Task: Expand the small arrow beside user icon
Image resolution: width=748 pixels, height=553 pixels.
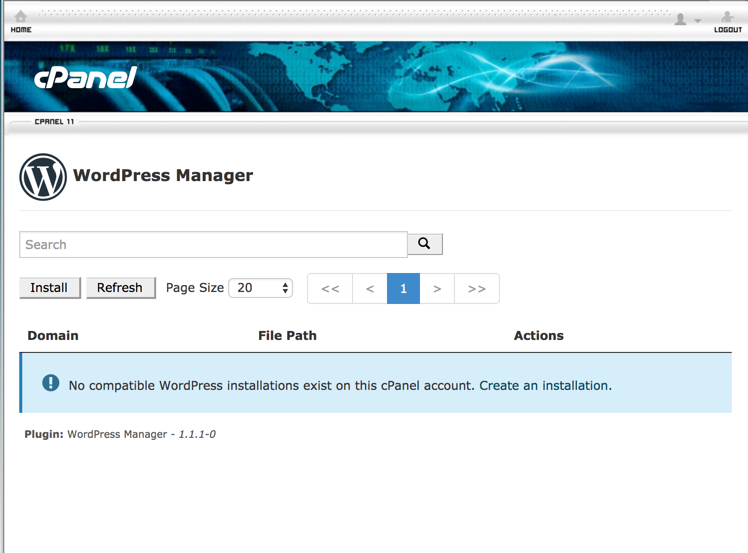Action: pos(697,21)
